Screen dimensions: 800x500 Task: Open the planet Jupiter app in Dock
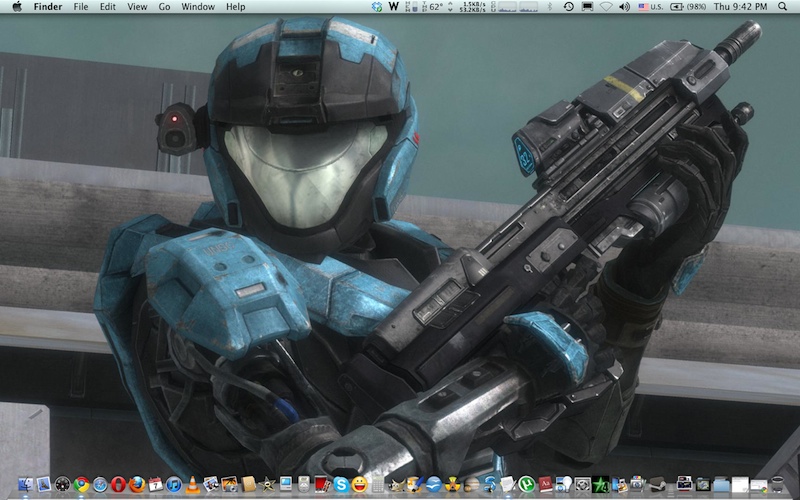471,484
